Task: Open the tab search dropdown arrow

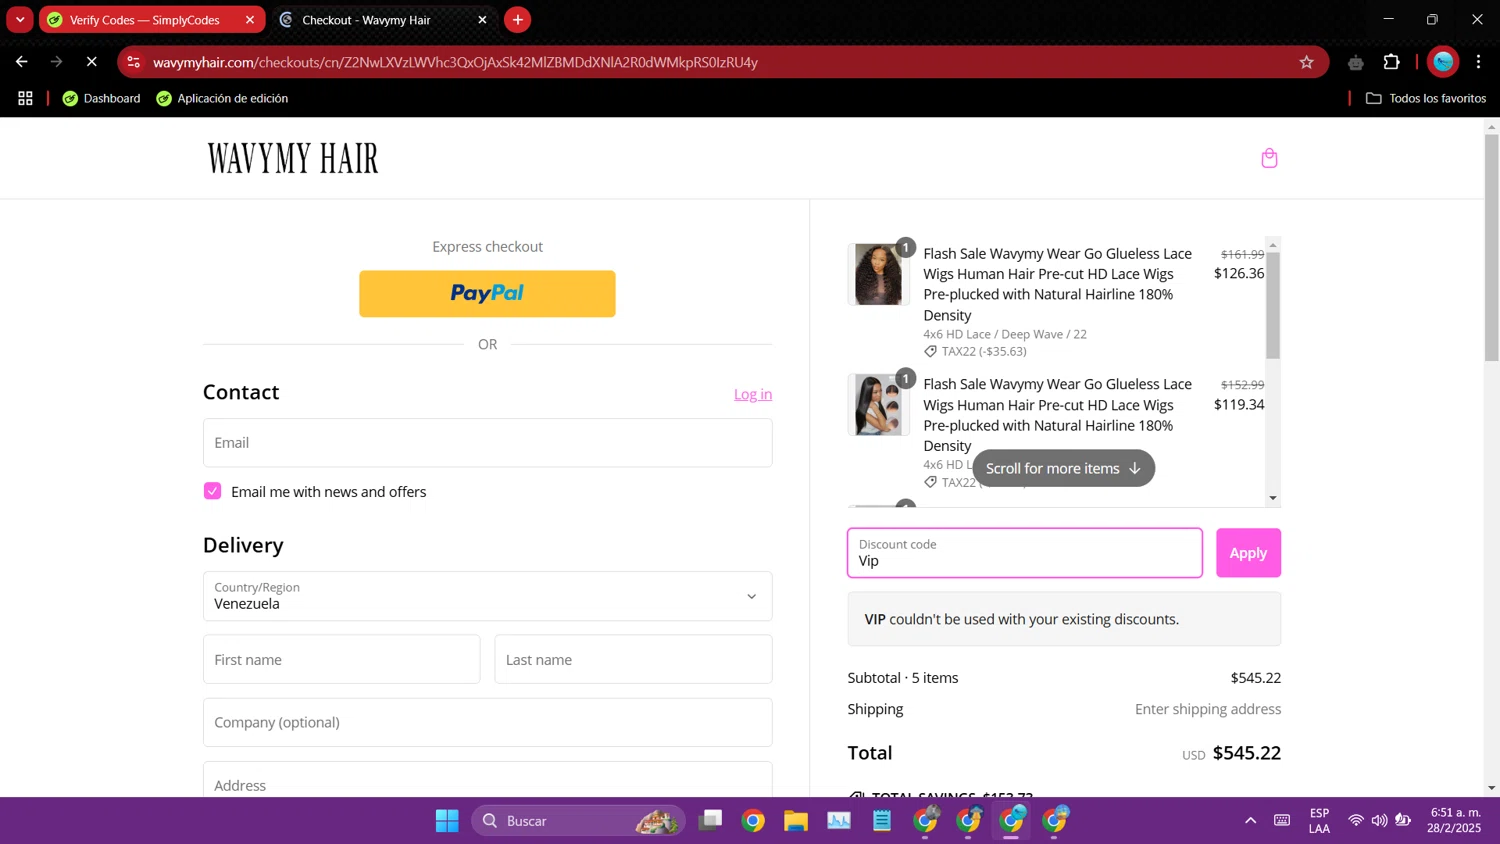Action: point(20,20)
